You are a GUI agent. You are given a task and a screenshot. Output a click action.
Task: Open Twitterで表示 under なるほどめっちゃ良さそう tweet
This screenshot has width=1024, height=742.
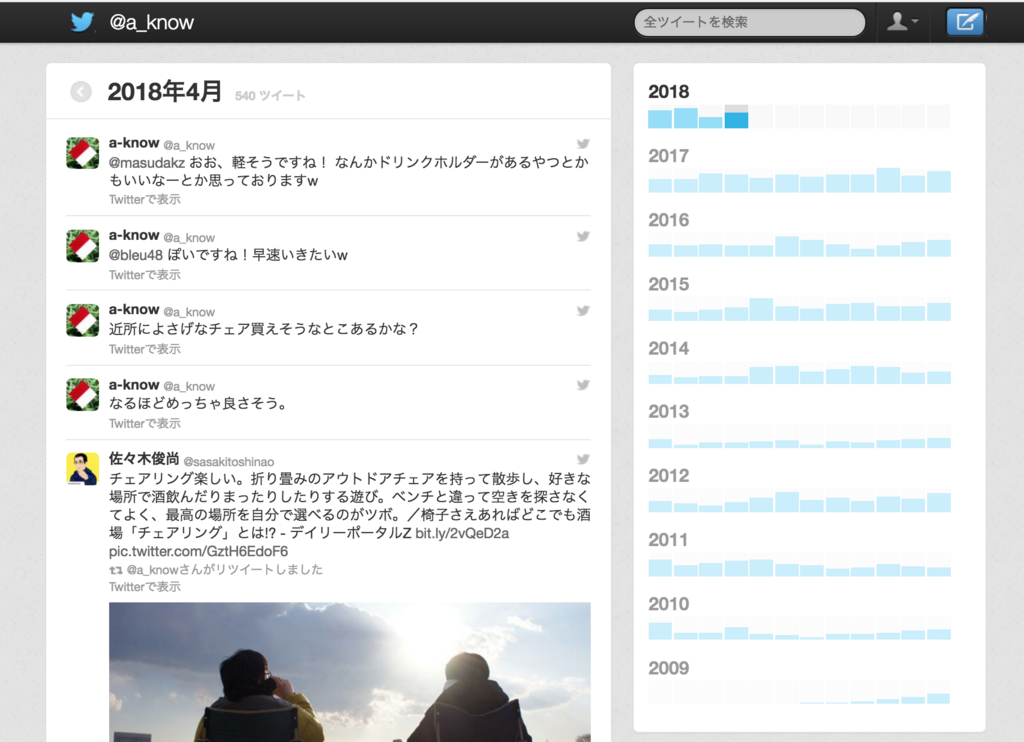click(x=145, y=423)
